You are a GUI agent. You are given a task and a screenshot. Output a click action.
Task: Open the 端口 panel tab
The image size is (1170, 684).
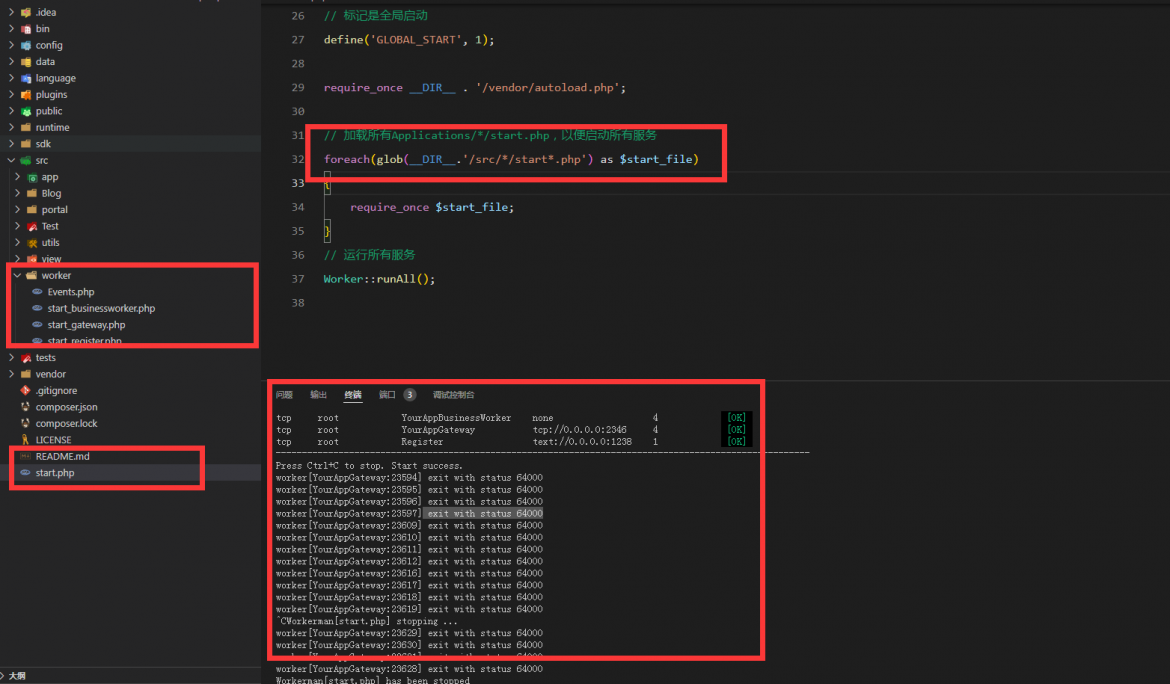(387, 395)
